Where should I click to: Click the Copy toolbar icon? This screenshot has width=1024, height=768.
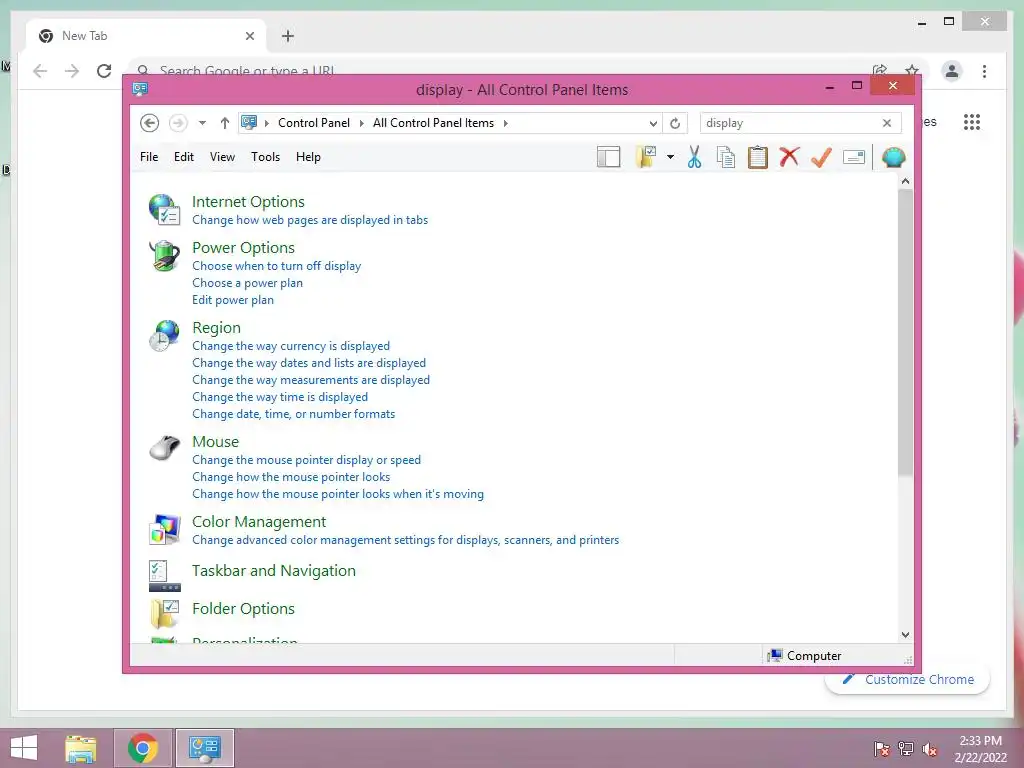click(726, 157)
